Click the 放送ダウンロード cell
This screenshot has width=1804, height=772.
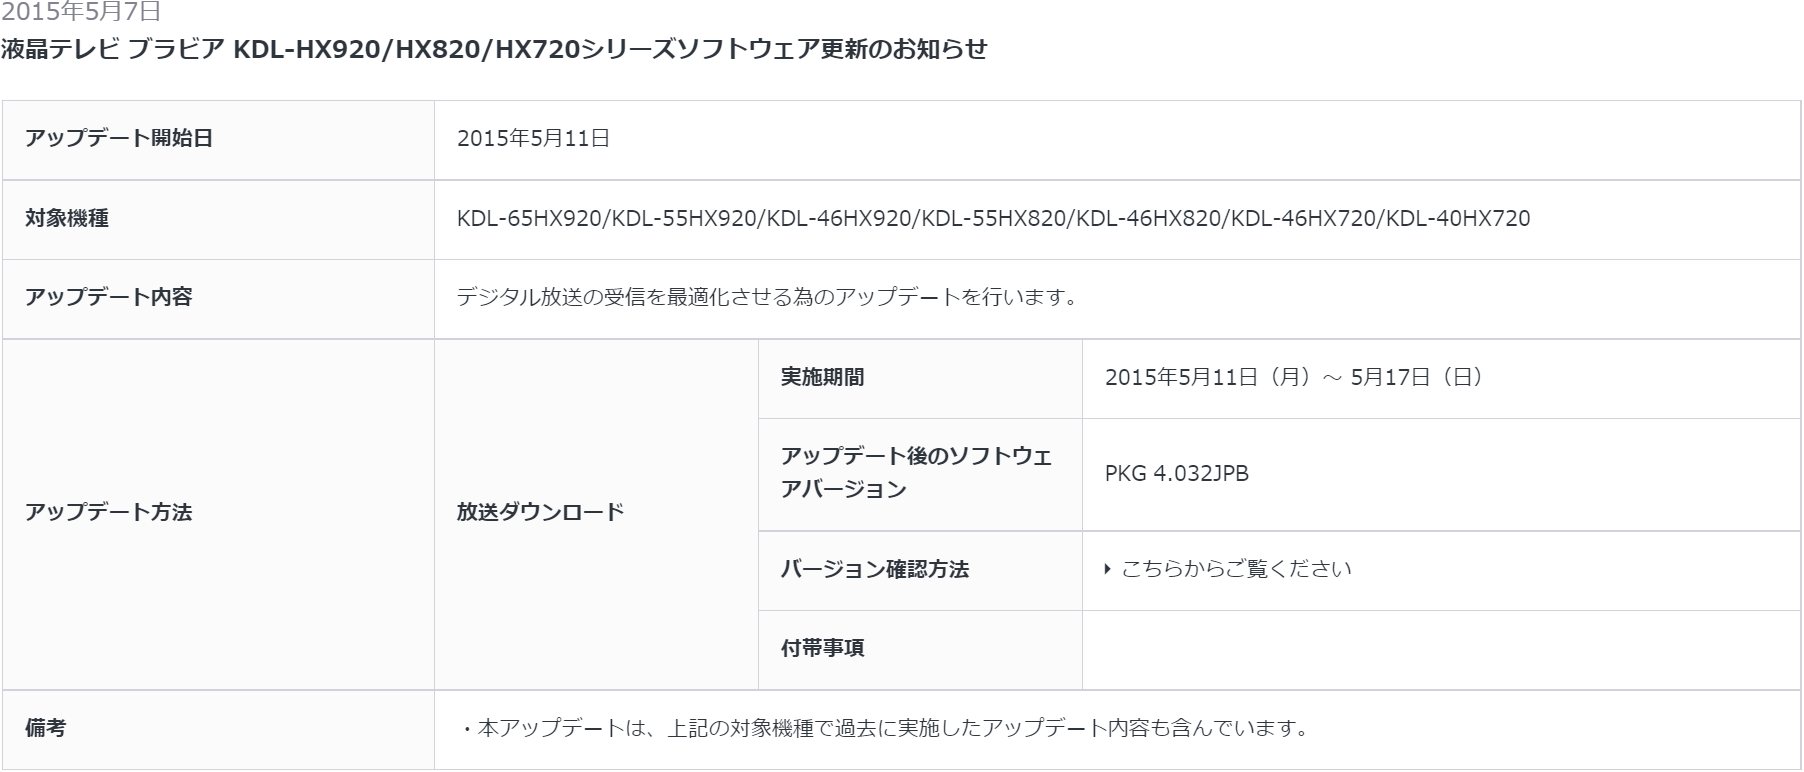596,514
